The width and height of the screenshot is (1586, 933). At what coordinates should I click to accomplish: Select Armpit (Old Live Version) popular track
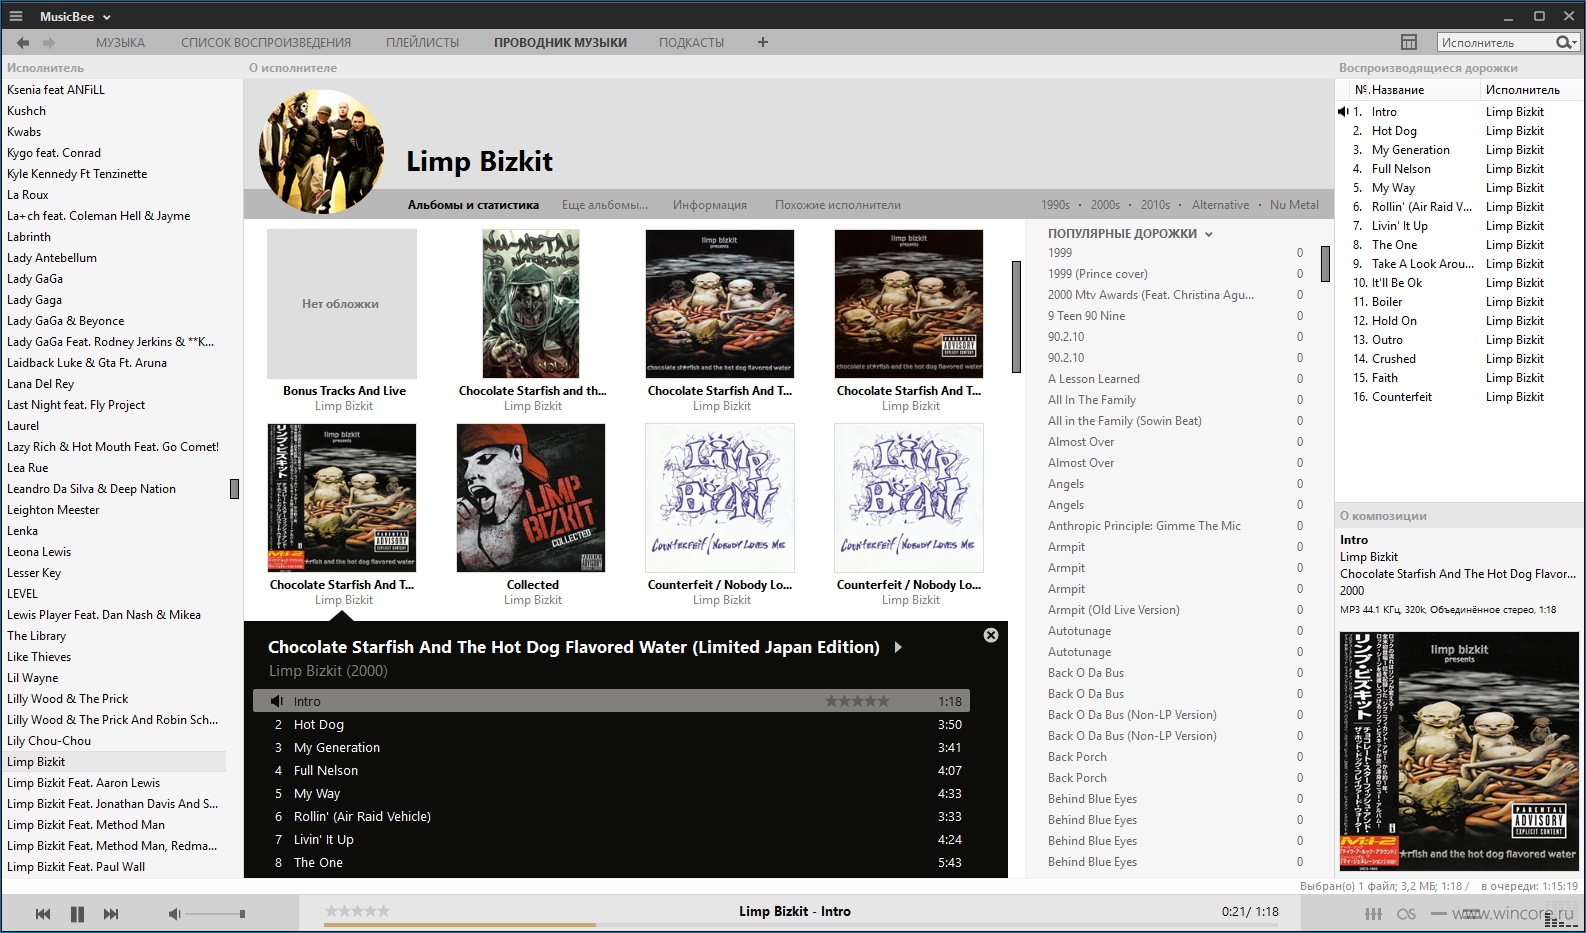point(1113,610)
